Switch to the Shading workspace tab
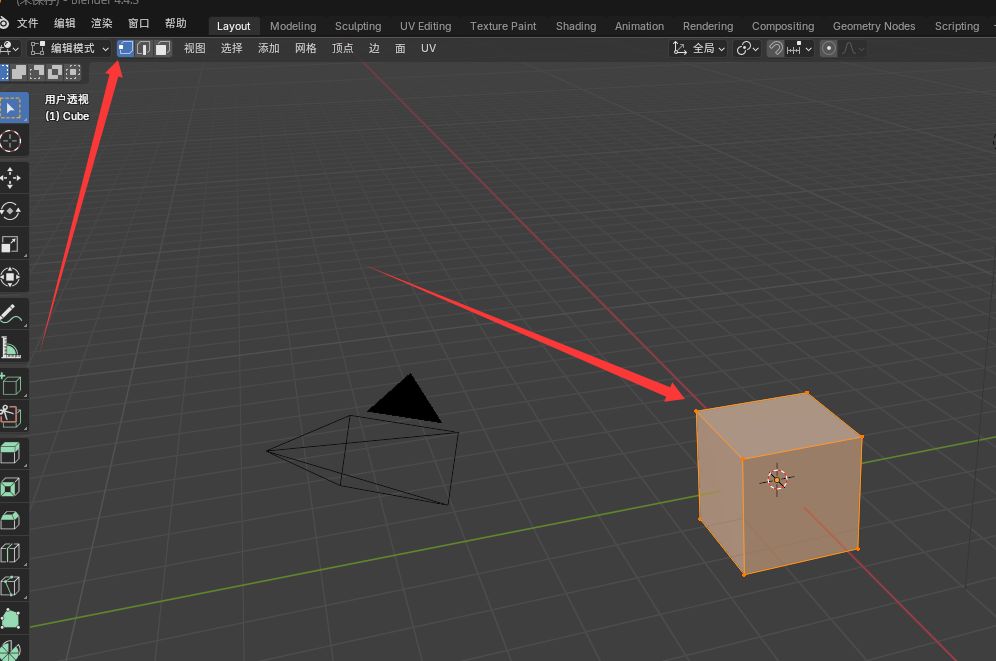 tap(575, 26)
